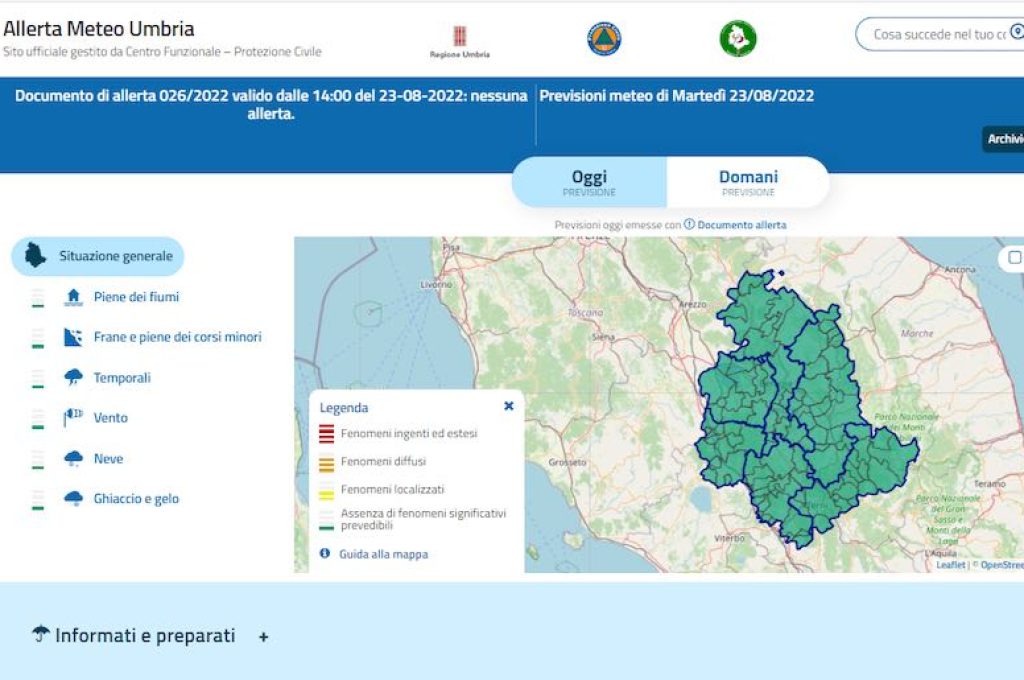Image resolution: width=1024 pixels, height=680 pixels.
Task: Select the Piene dei fiumi house icon
Action: (73, 297)
